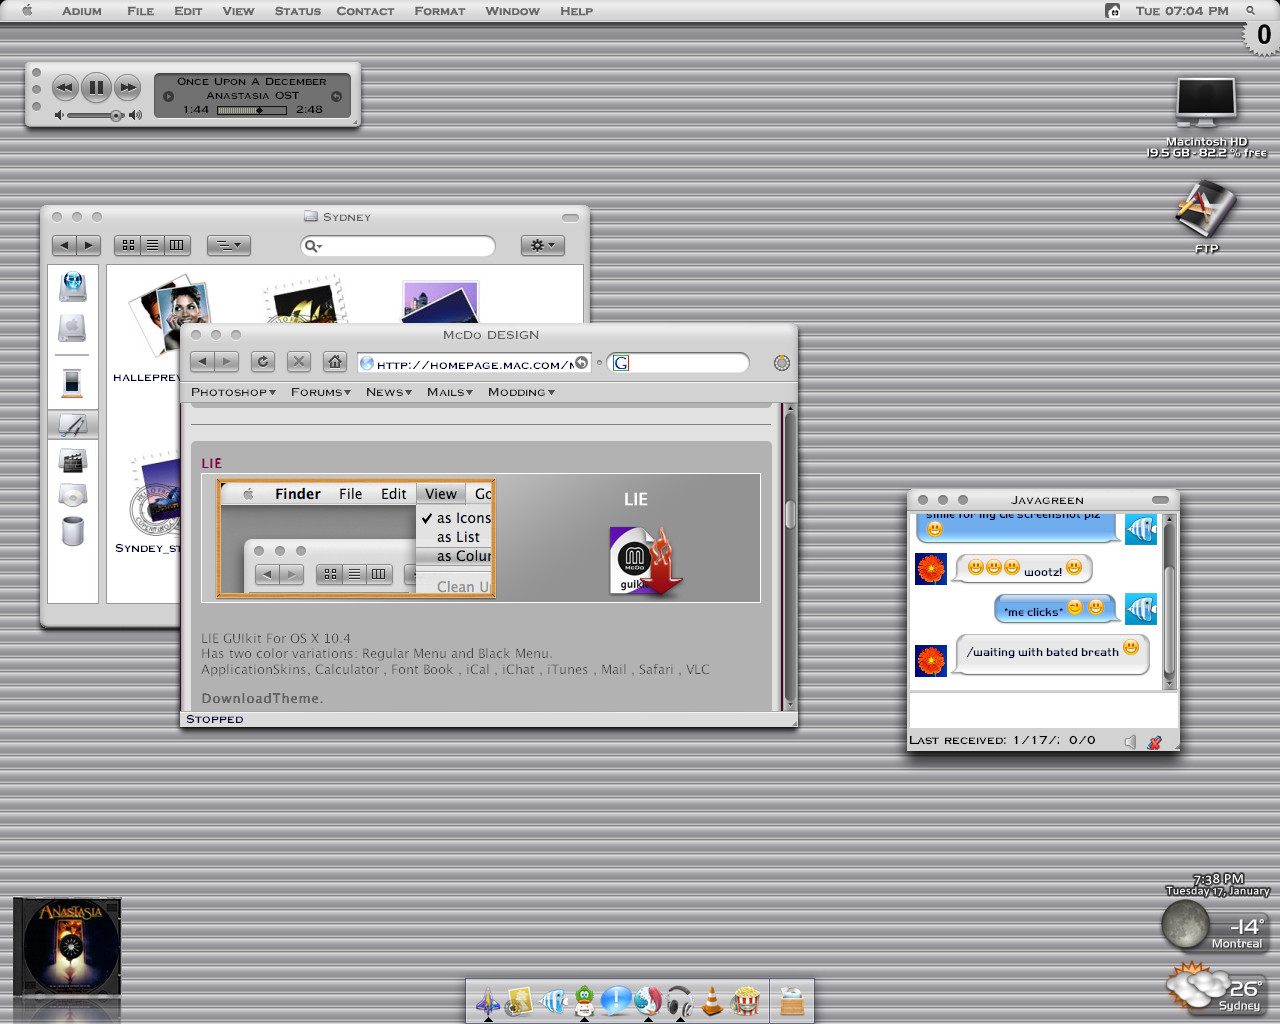Viewport: 1280px width, 1024px height.
Task: Go to browser home page
Action: [335, 362]
